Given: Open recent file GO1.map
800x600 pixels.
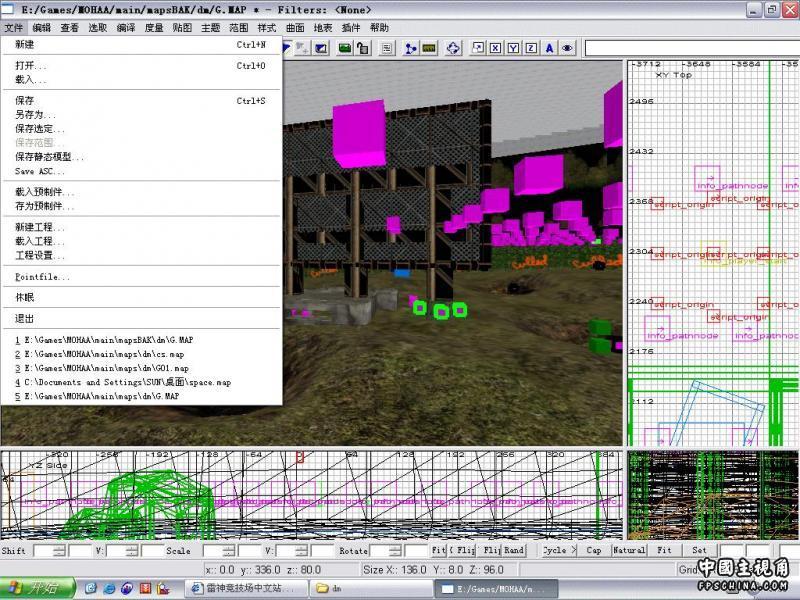Looking at the screenshot, I should pos(141,368).
